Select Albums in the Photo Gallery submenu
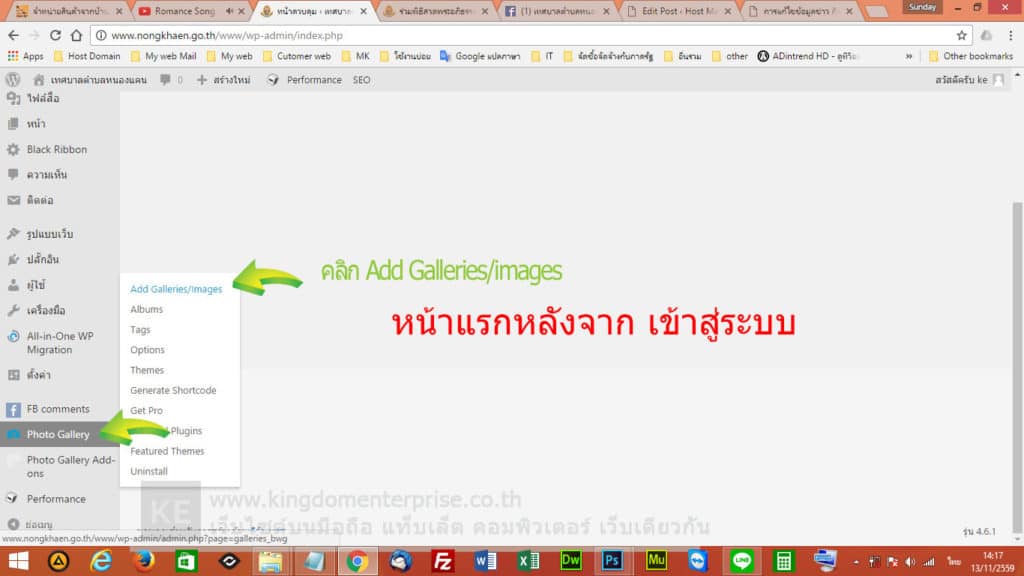 point(146,309)
